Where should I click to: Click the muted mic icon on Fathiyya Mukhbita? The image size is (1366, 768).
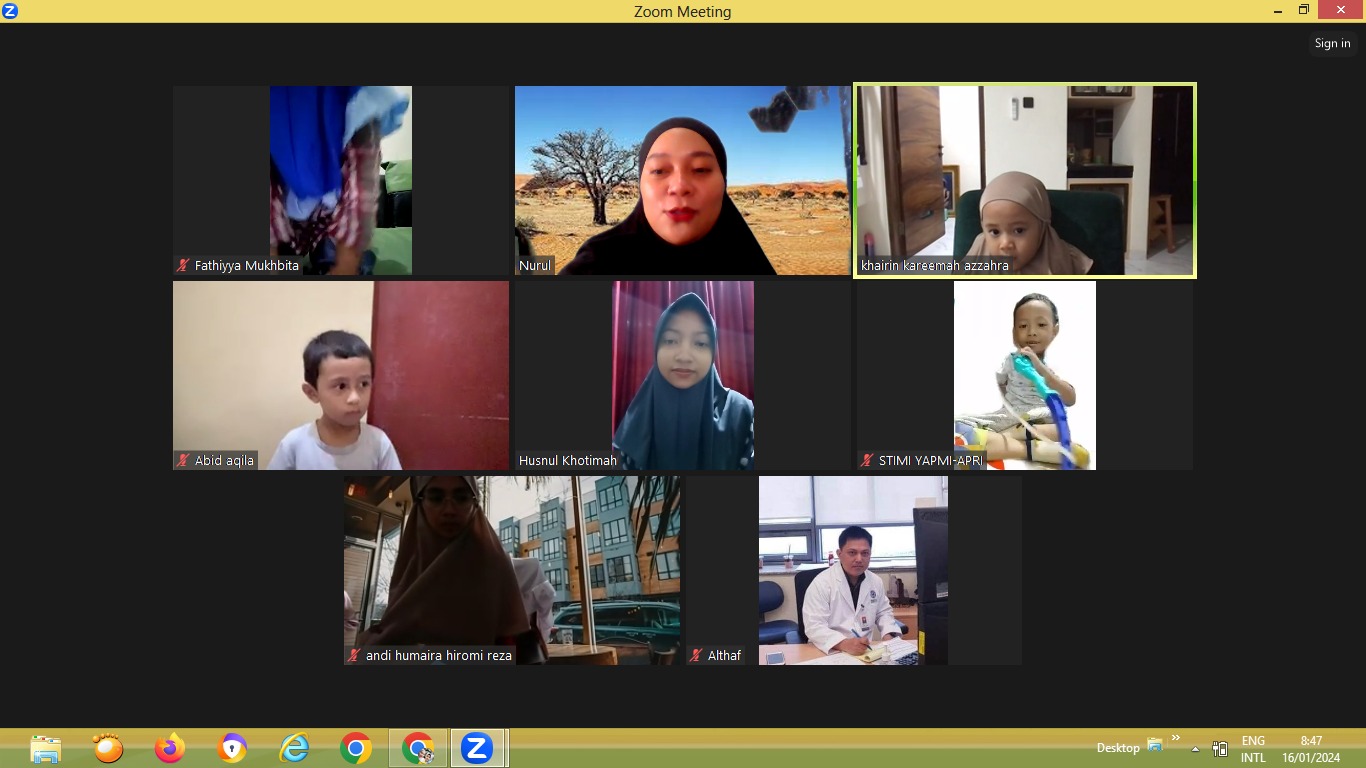[x=183, y=266]
